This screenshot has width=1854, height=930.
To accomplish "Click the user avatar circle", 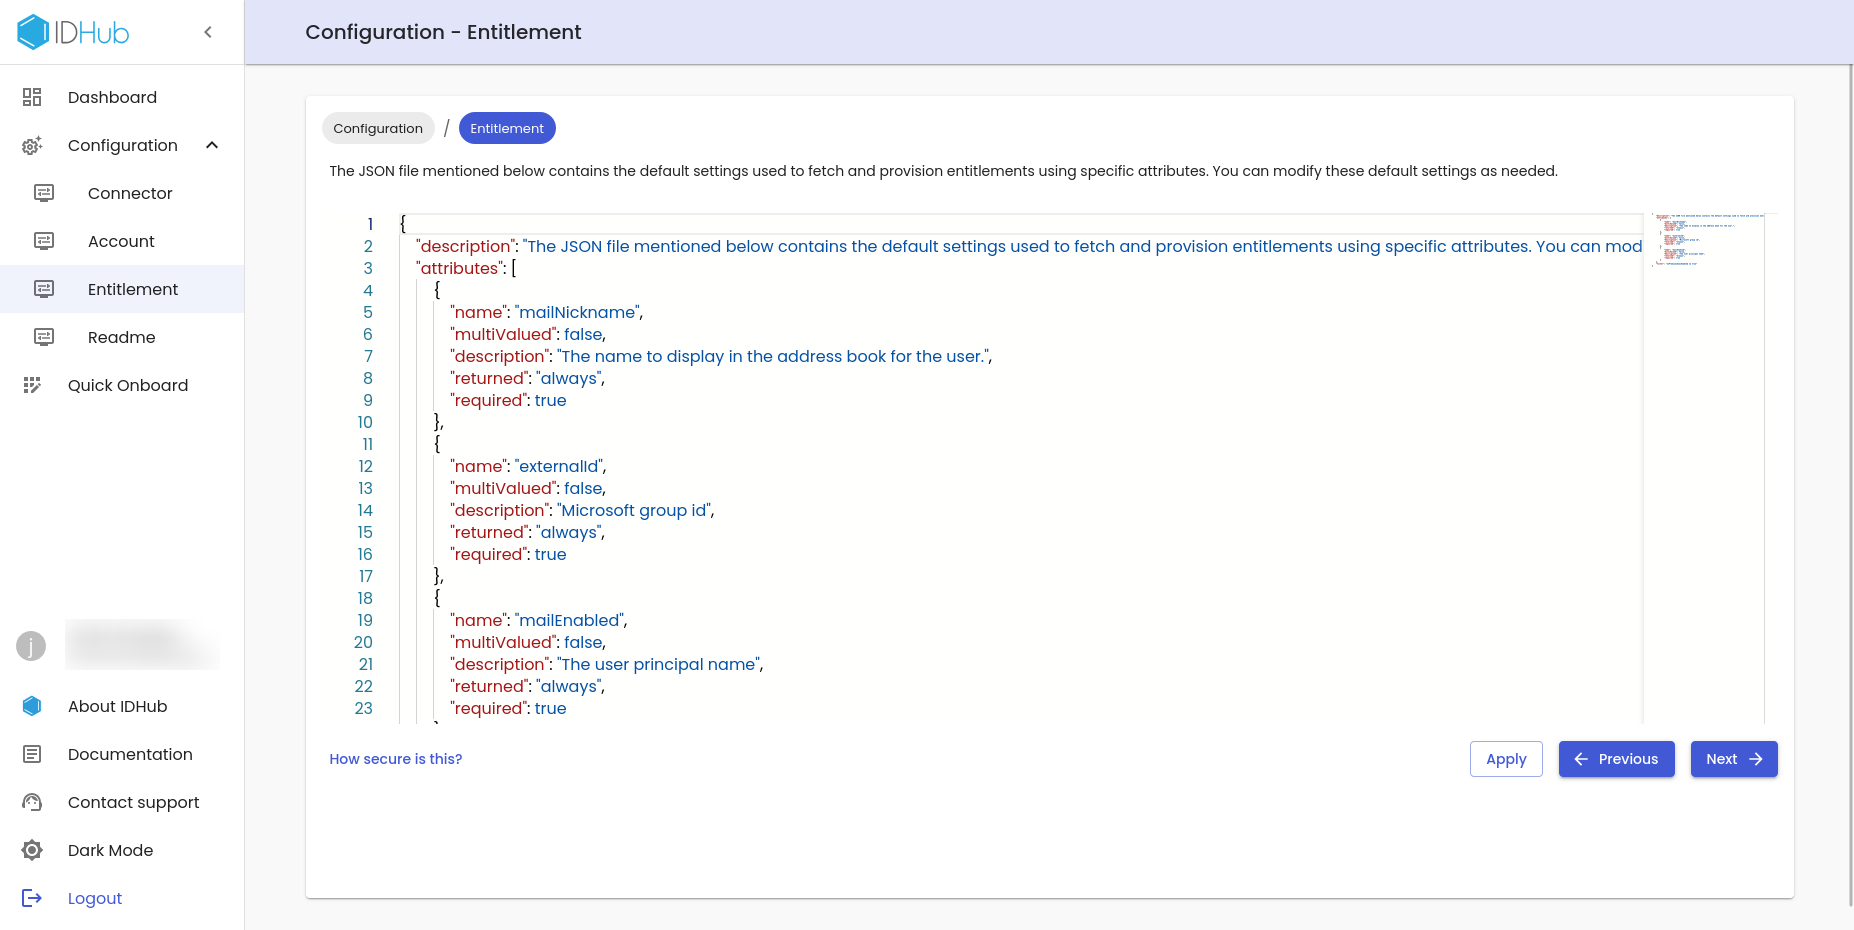I will point(31,646).
